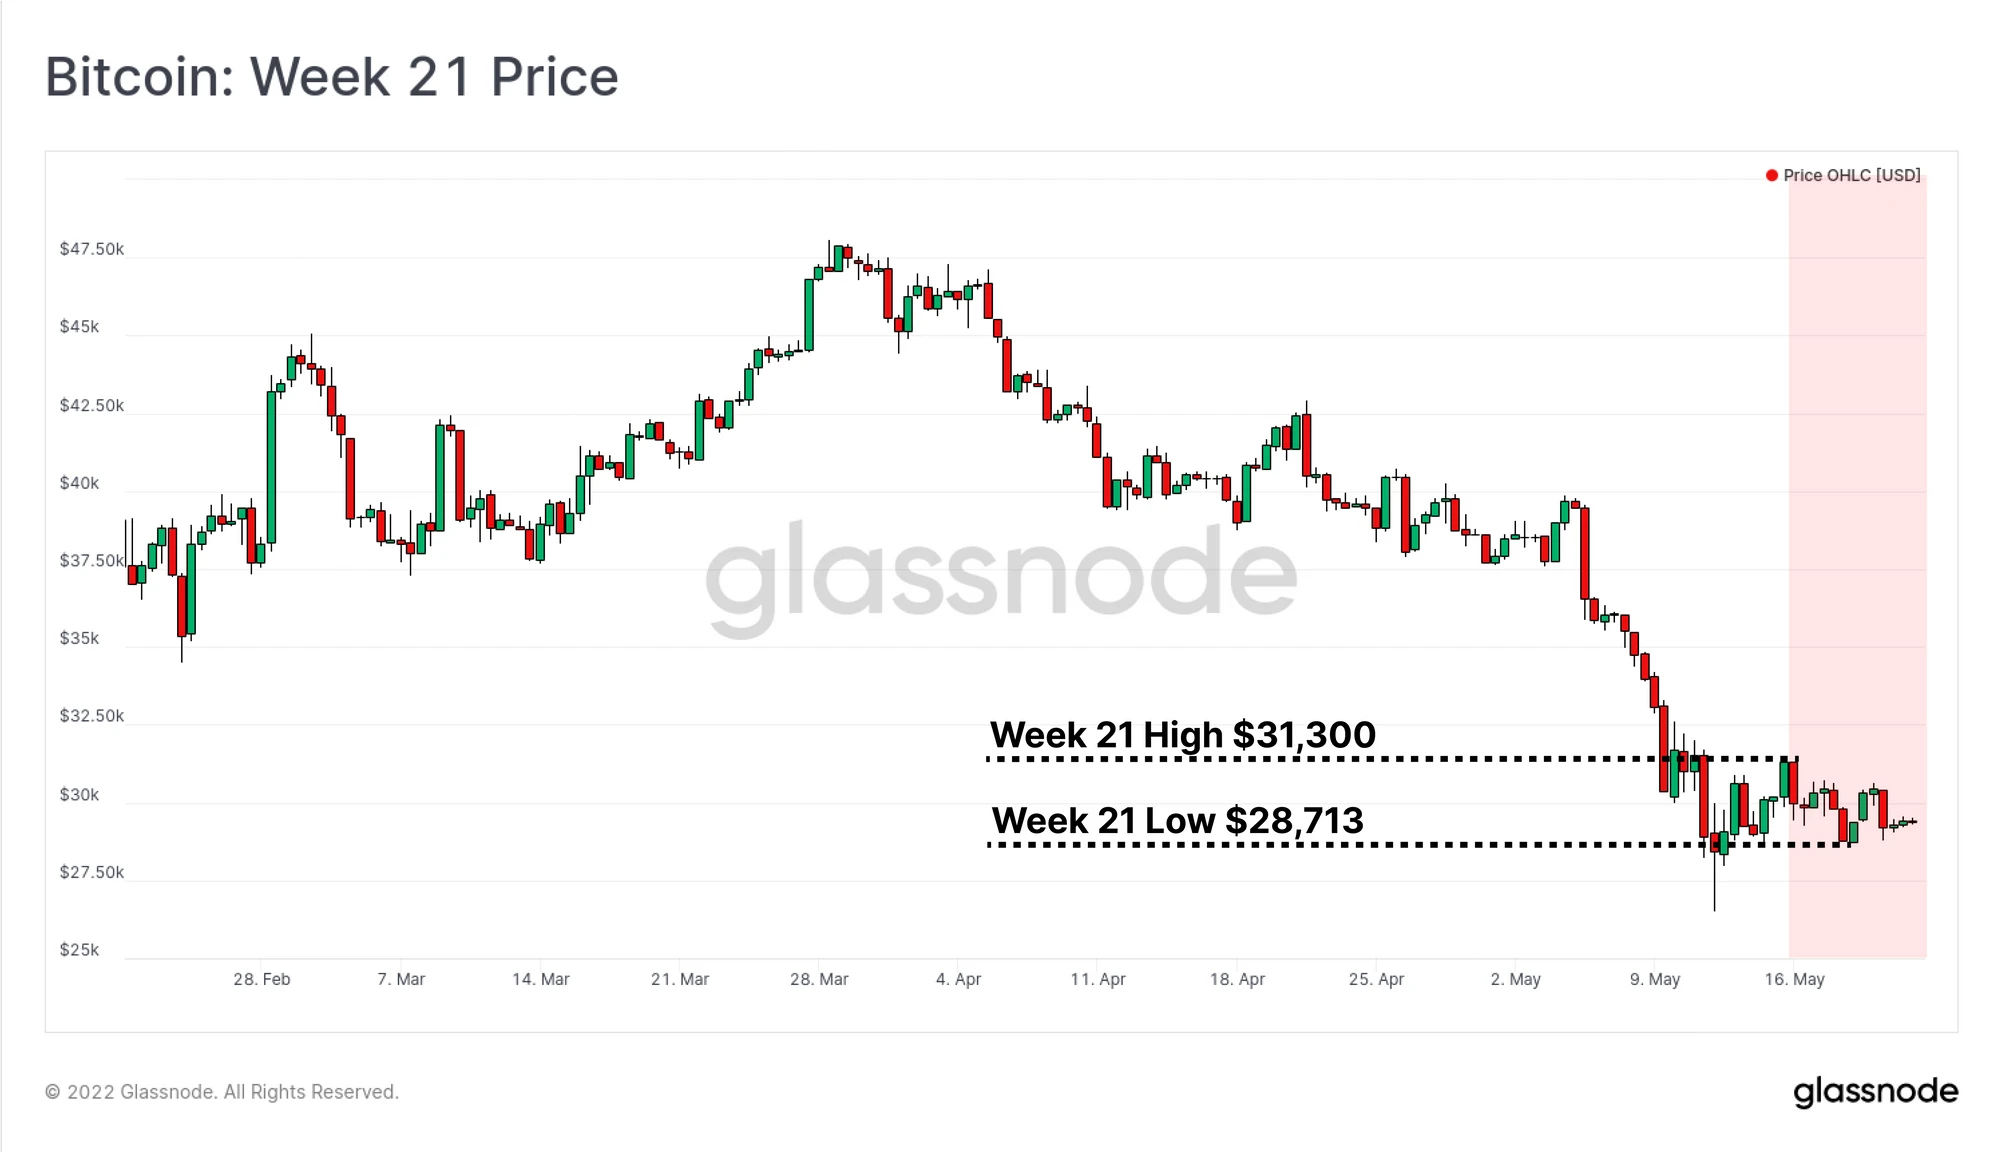Select the $40k y-axis price label
The height and width of the screenshot is (1152, 2000).
click(x=80, y=483)
